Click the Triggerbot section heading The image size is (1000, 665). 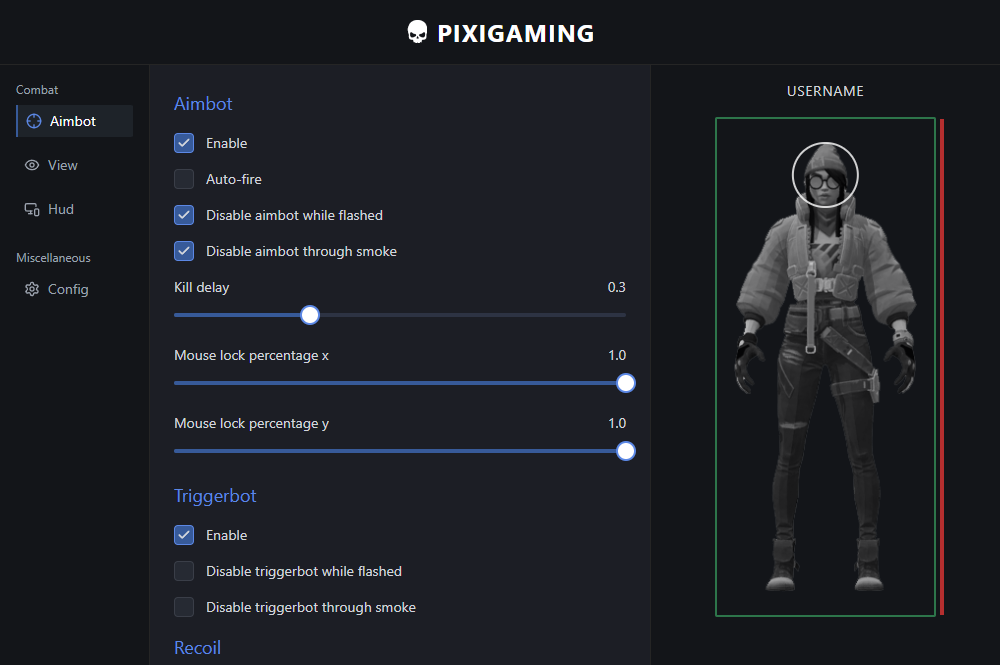pos(215,496)
